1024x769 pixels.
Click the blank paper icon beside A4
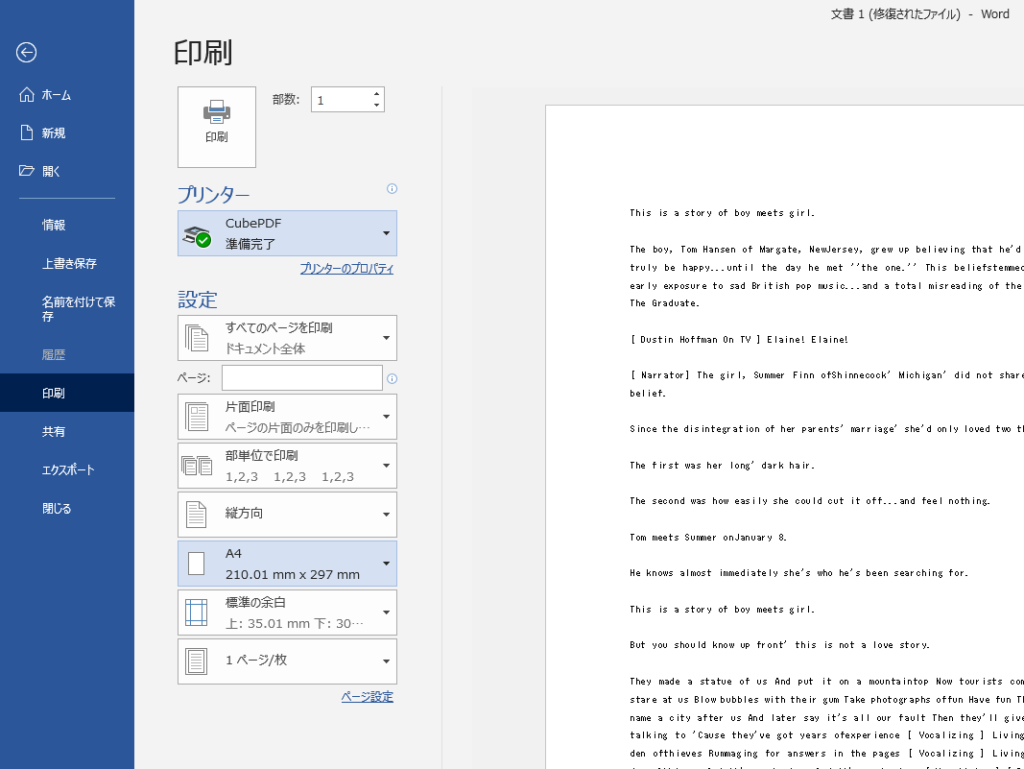tap(197, 563)
